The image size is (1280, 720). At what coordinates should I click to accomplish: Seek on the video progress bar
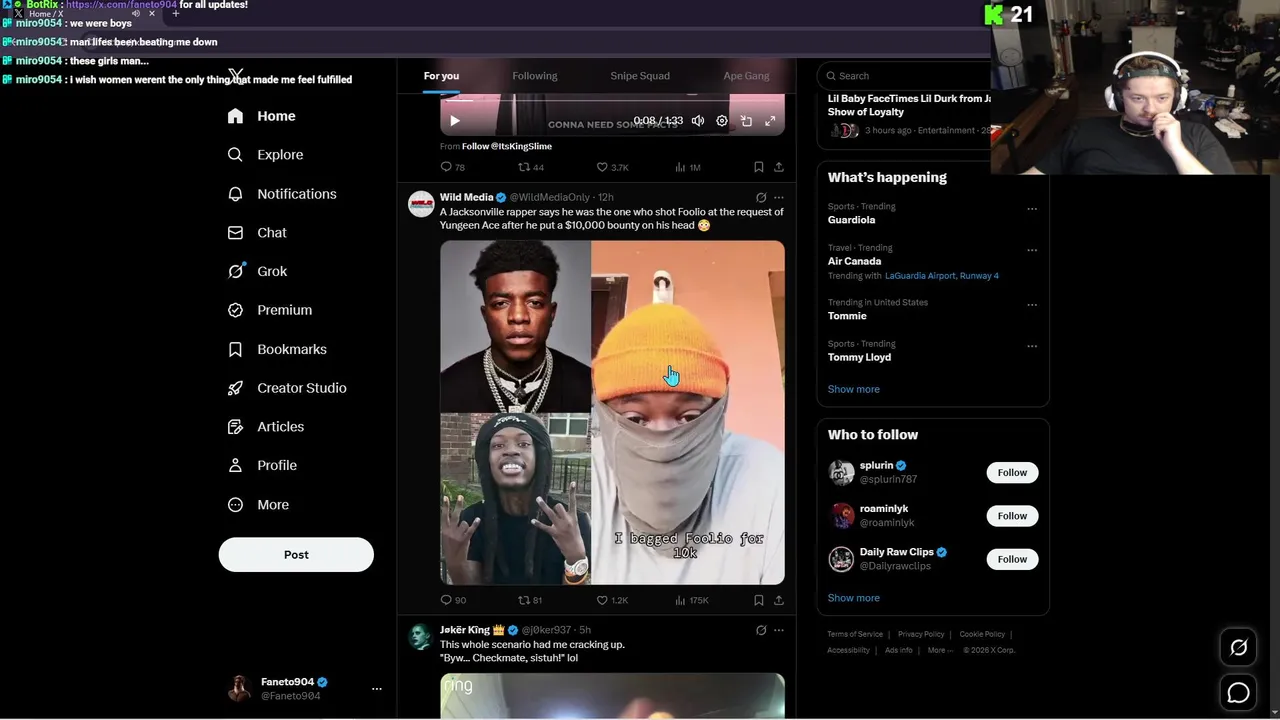[x=612, y=100]
